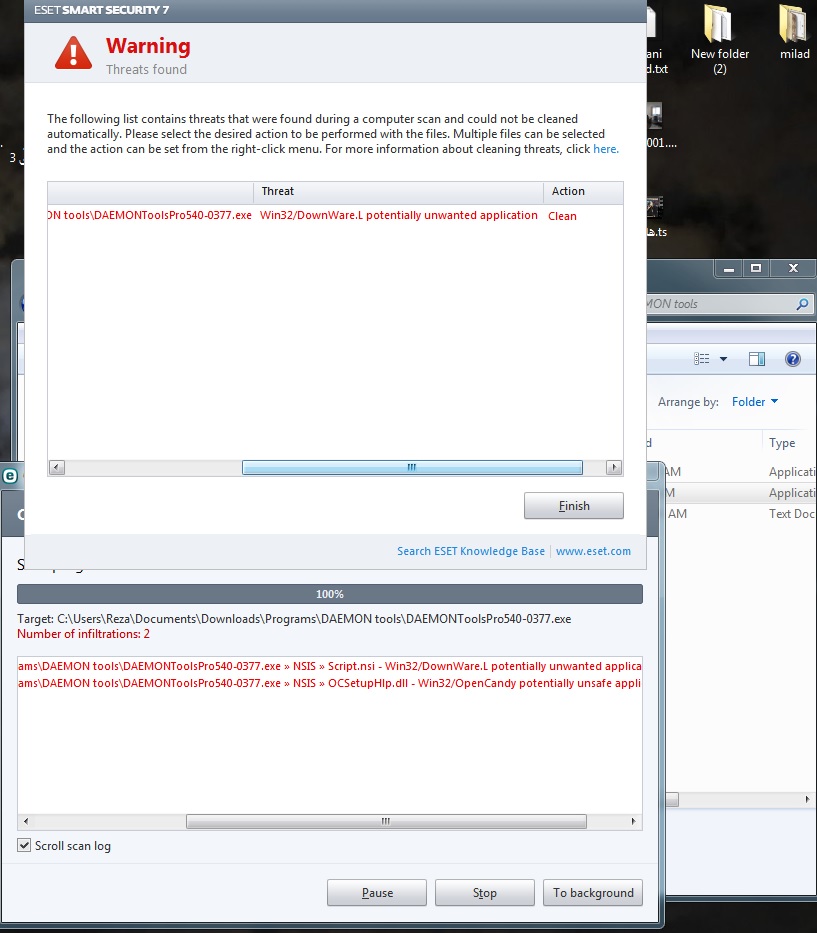Image resolution: width=817 pixels, height=933 pixels.
Task: Open the 'New folder (2)' desktop folder
Action: pyautogui.click(x=719, y=27)
